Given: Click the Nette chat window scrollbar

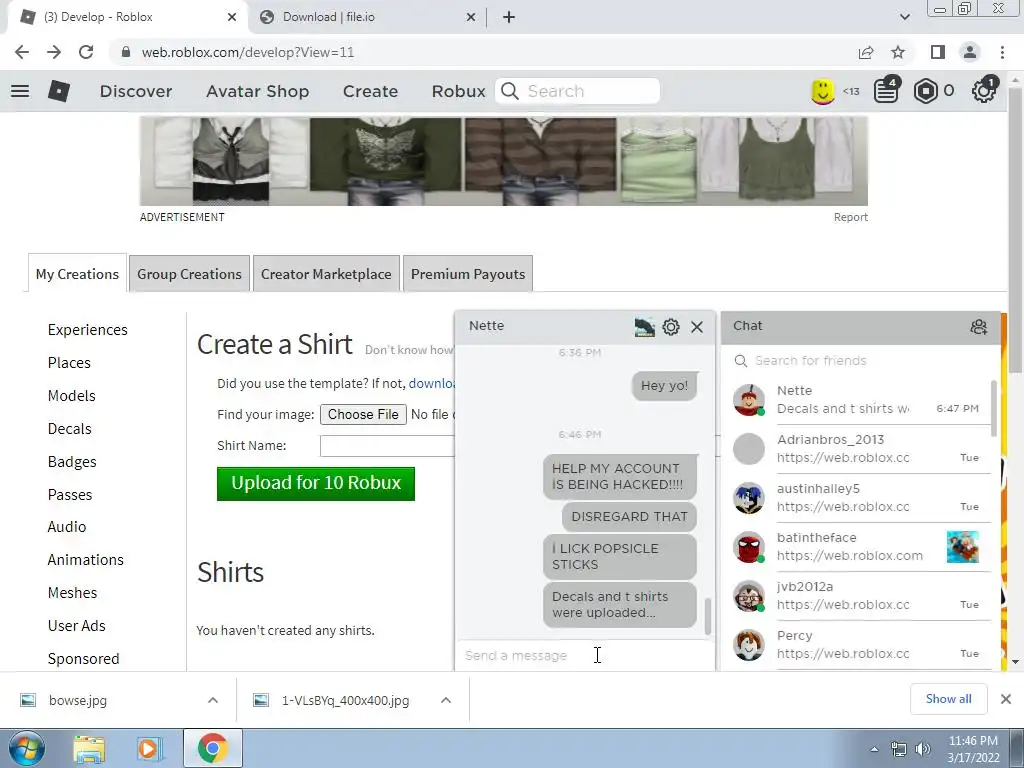Looking at the screenshot, I should (708, 615).
